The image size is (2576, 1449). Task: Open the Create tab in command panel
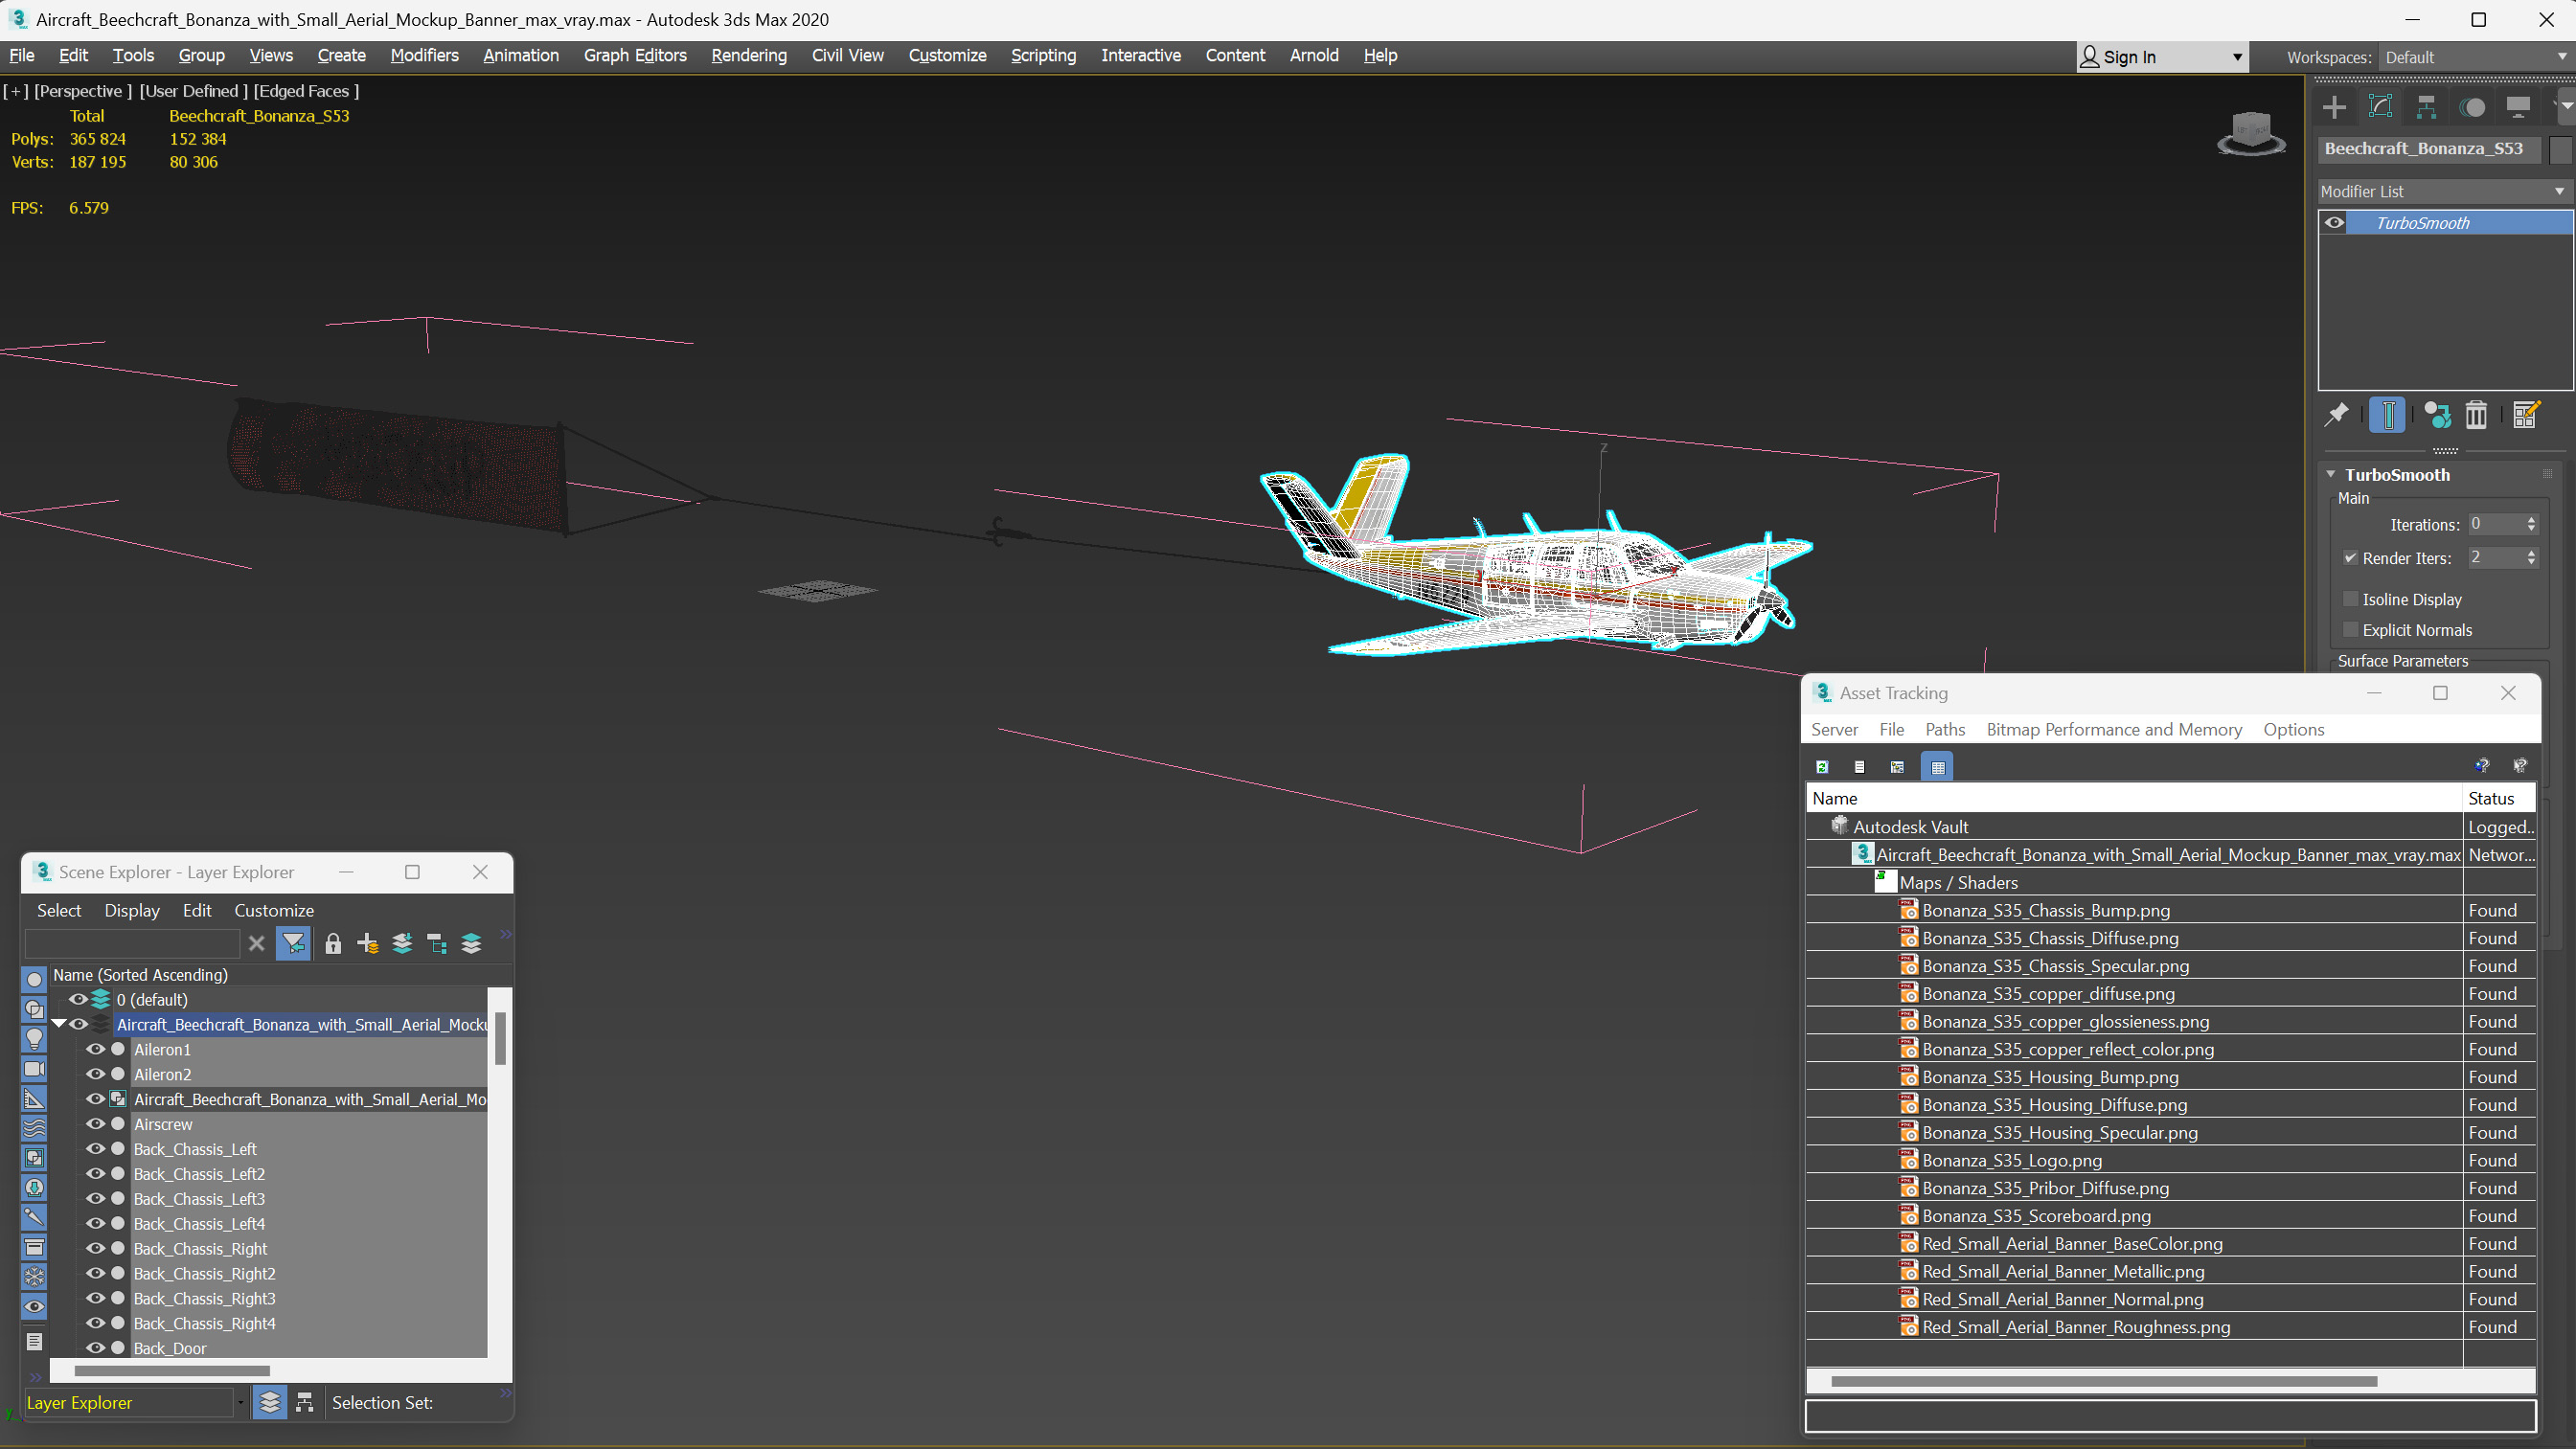tap(2334, 107)
